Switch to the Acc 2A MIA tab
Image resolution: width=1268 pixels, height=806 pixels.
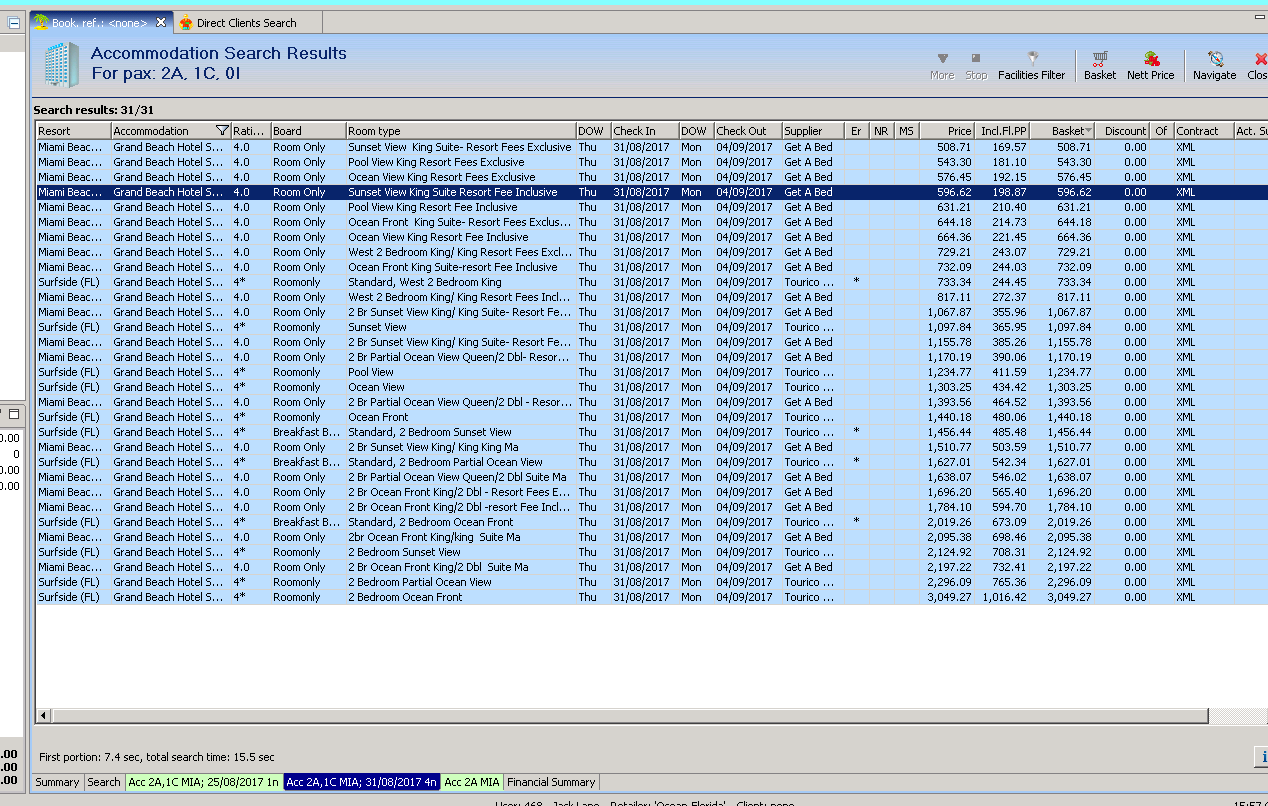[x=472, y=782]
